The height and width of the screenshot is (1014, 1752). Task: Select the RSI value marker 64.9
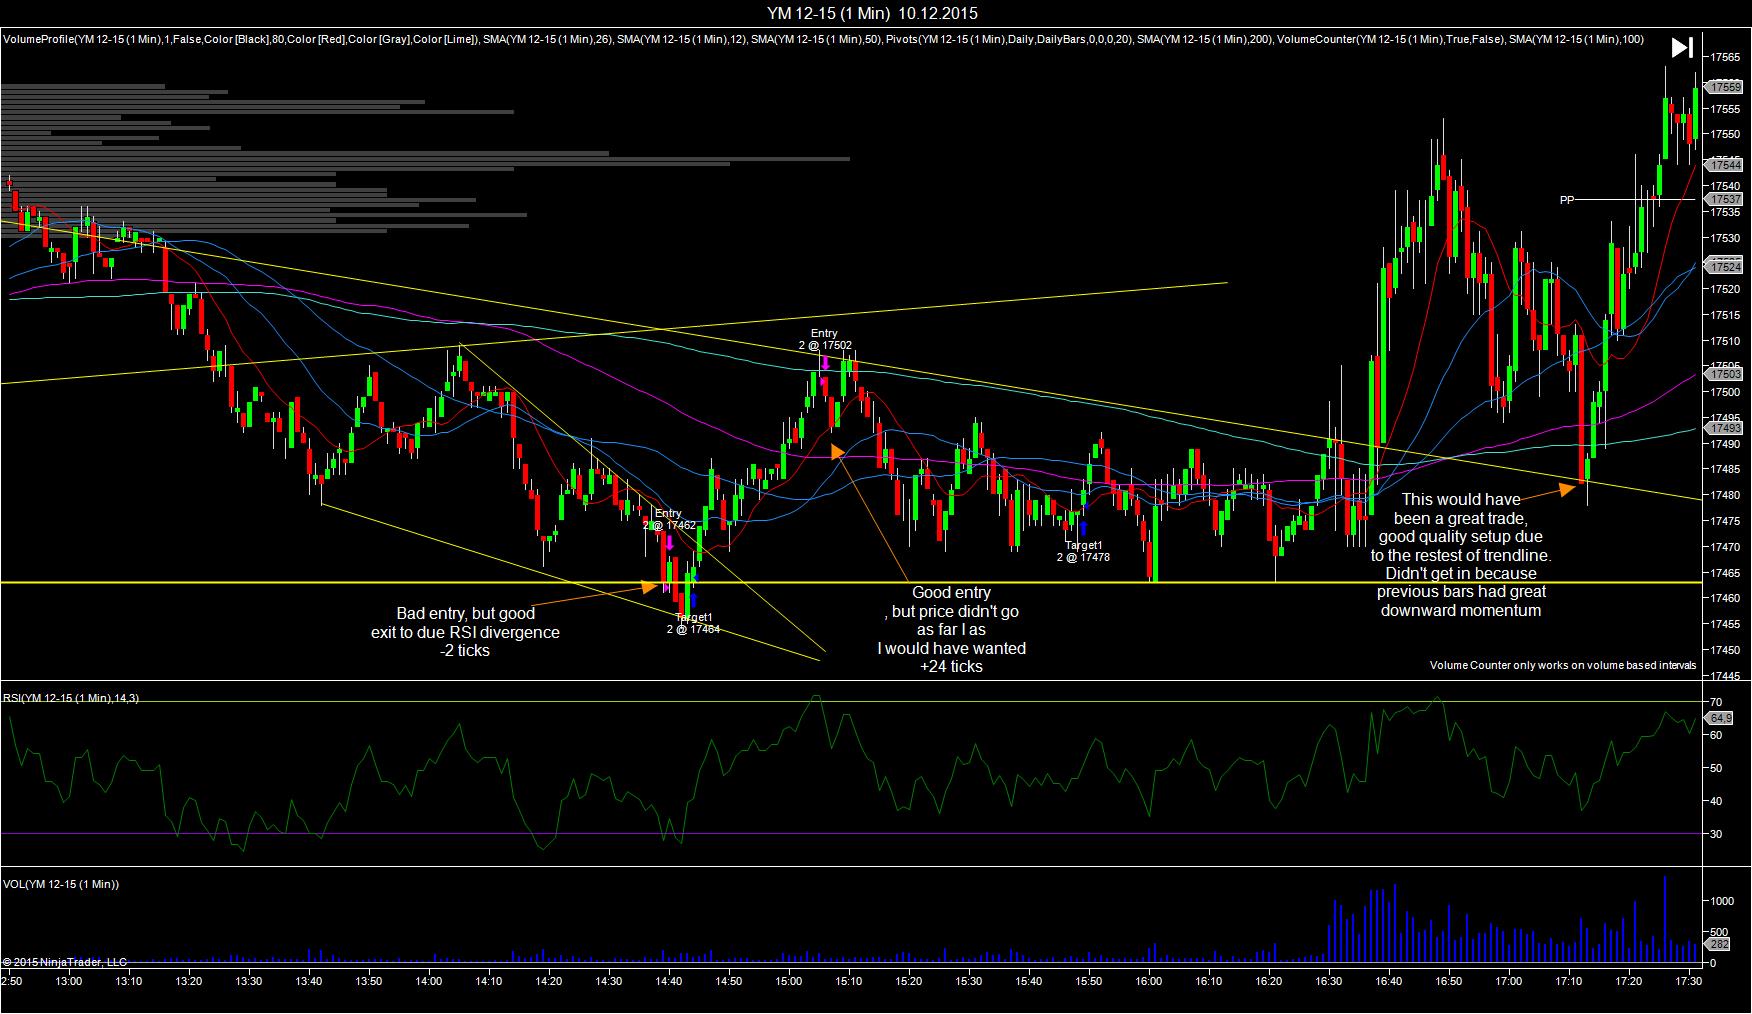[x=1721, y=718]
